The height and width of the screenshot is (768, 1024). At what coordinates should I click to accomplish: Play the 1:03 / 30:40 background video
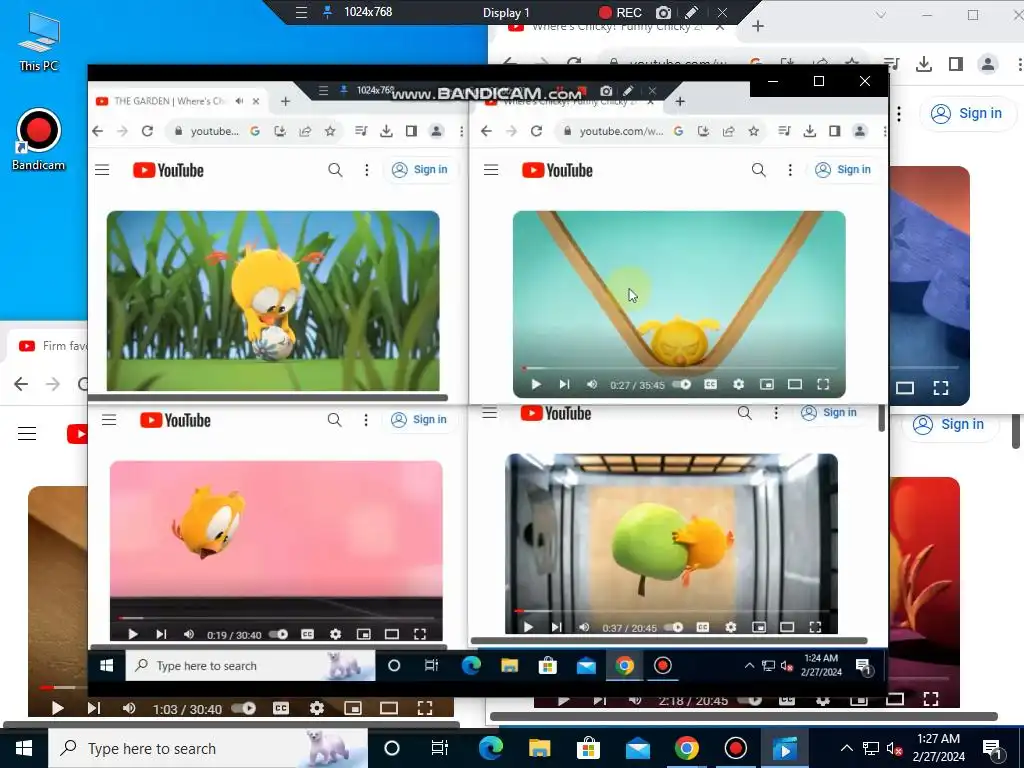coord(57,709)
